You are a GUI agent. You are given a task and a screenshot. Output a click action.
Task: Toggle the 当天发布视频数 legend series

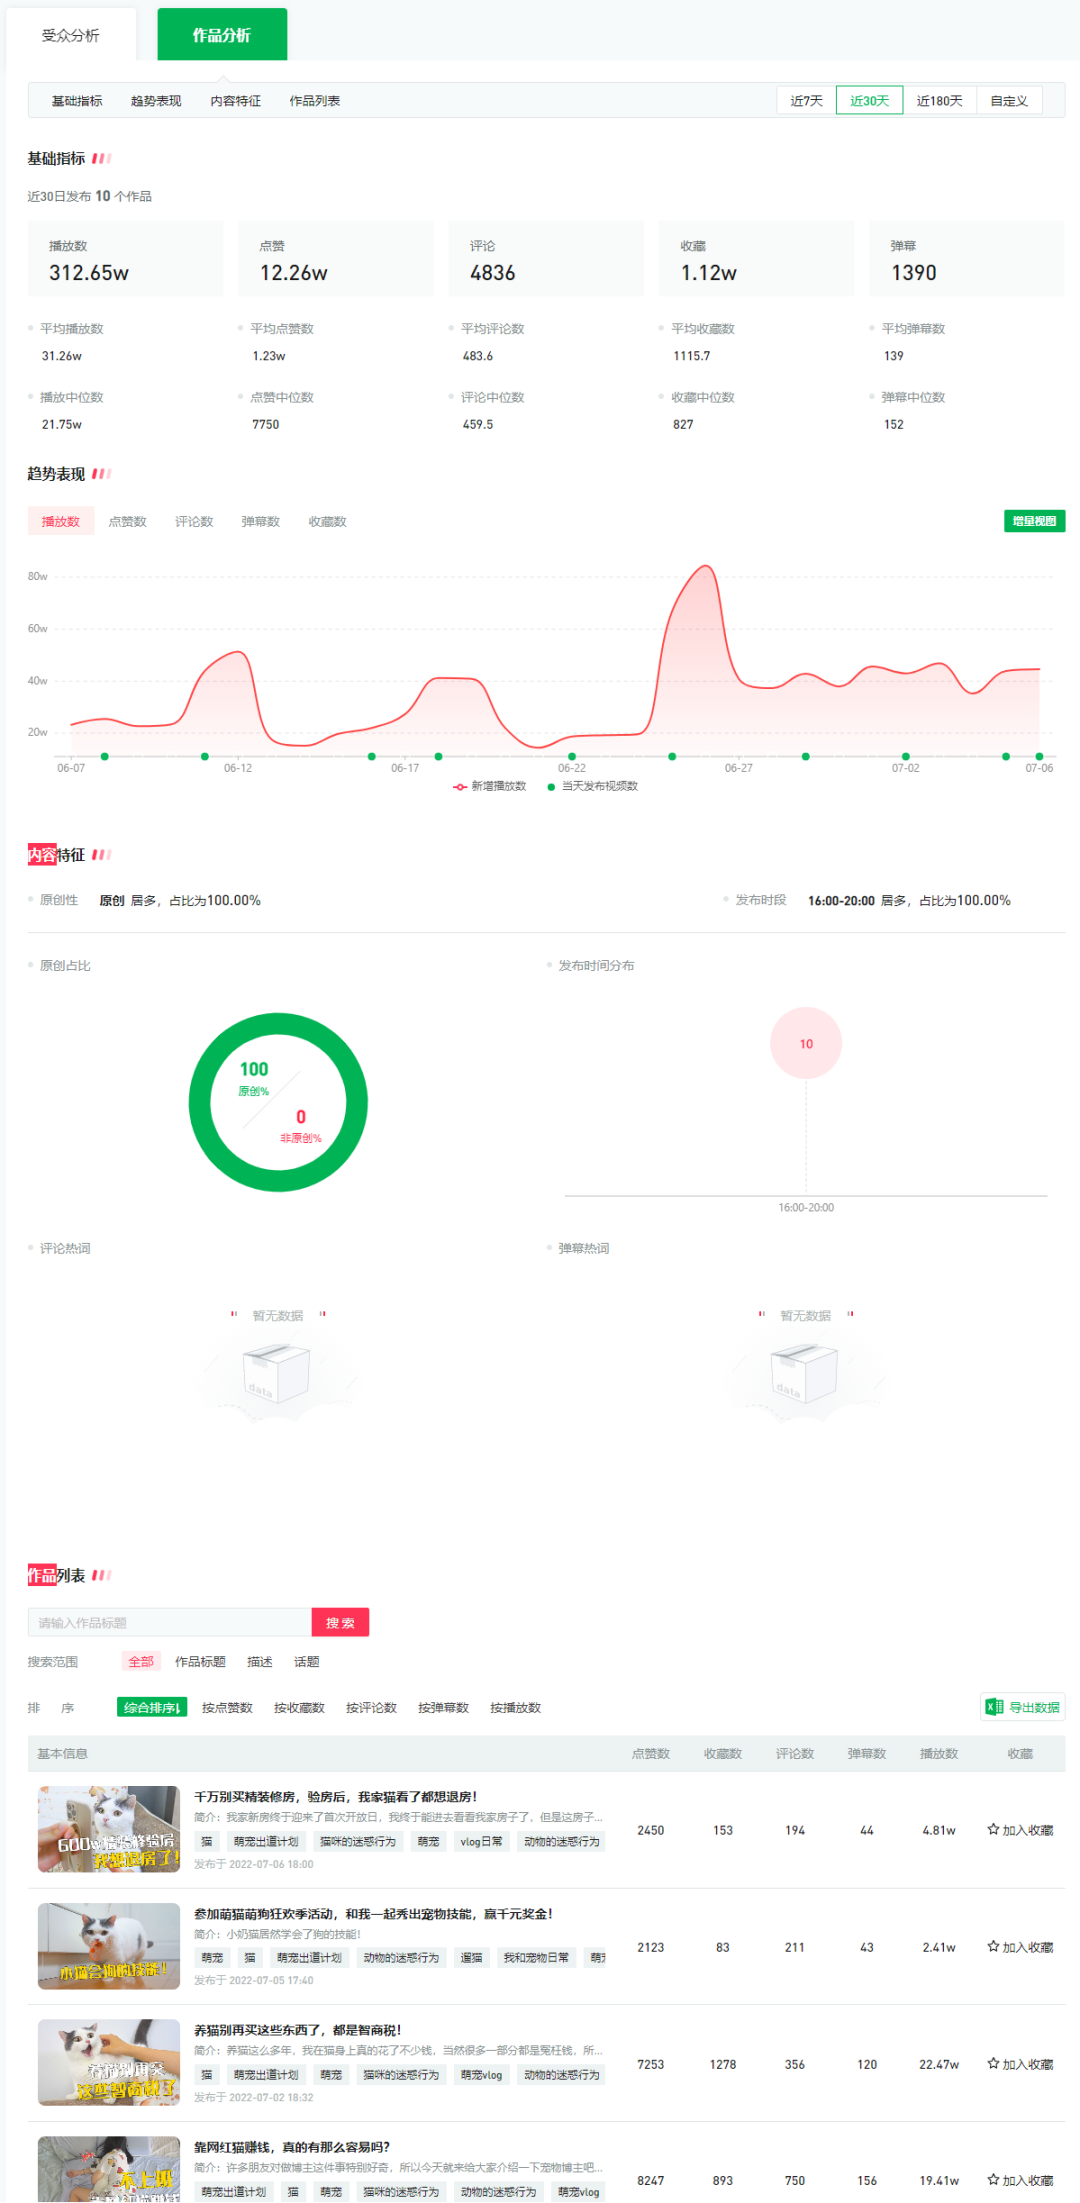(x=593, y=786)
